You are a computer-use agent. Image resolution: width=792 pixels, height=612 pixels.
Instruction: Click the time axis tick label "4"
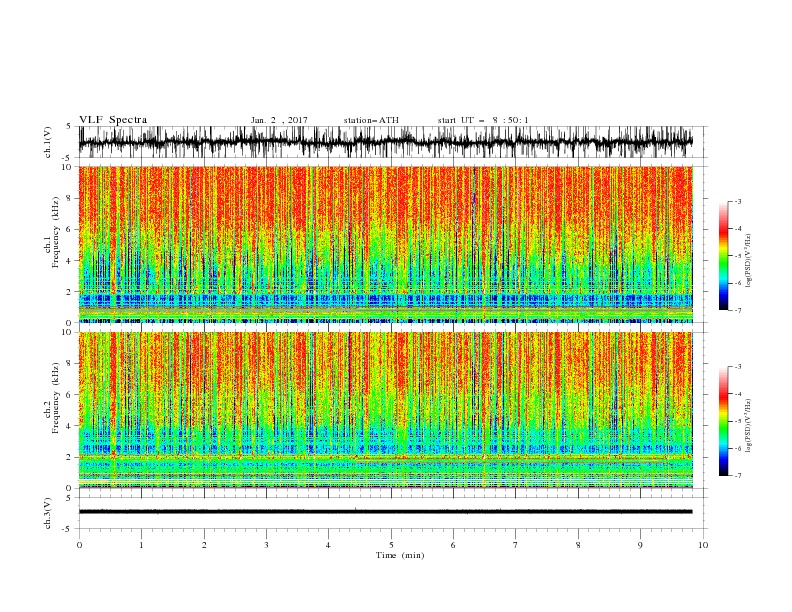click(x=328, y=545)
